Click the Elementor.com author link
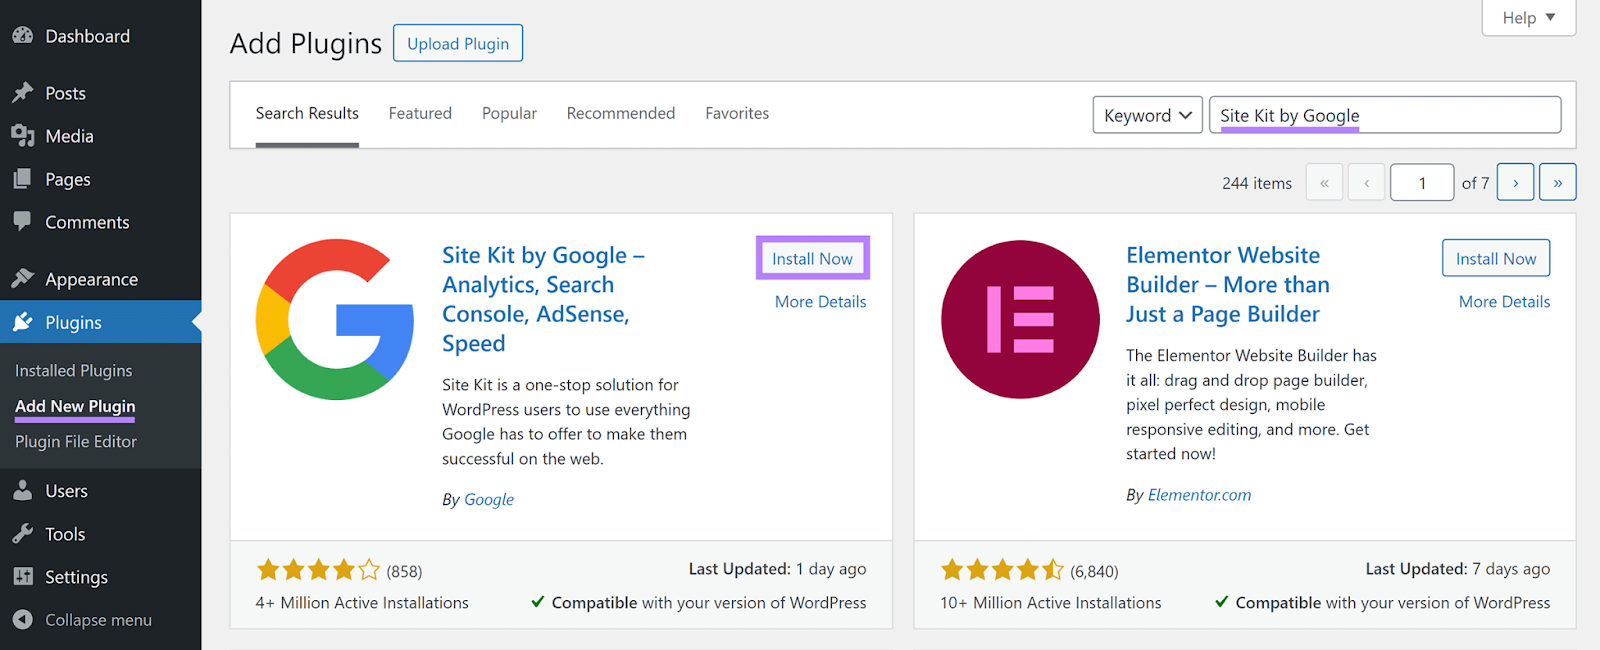Image resolution: width=1600 pixels, height=650 pixels. (x=1199, y=494)
